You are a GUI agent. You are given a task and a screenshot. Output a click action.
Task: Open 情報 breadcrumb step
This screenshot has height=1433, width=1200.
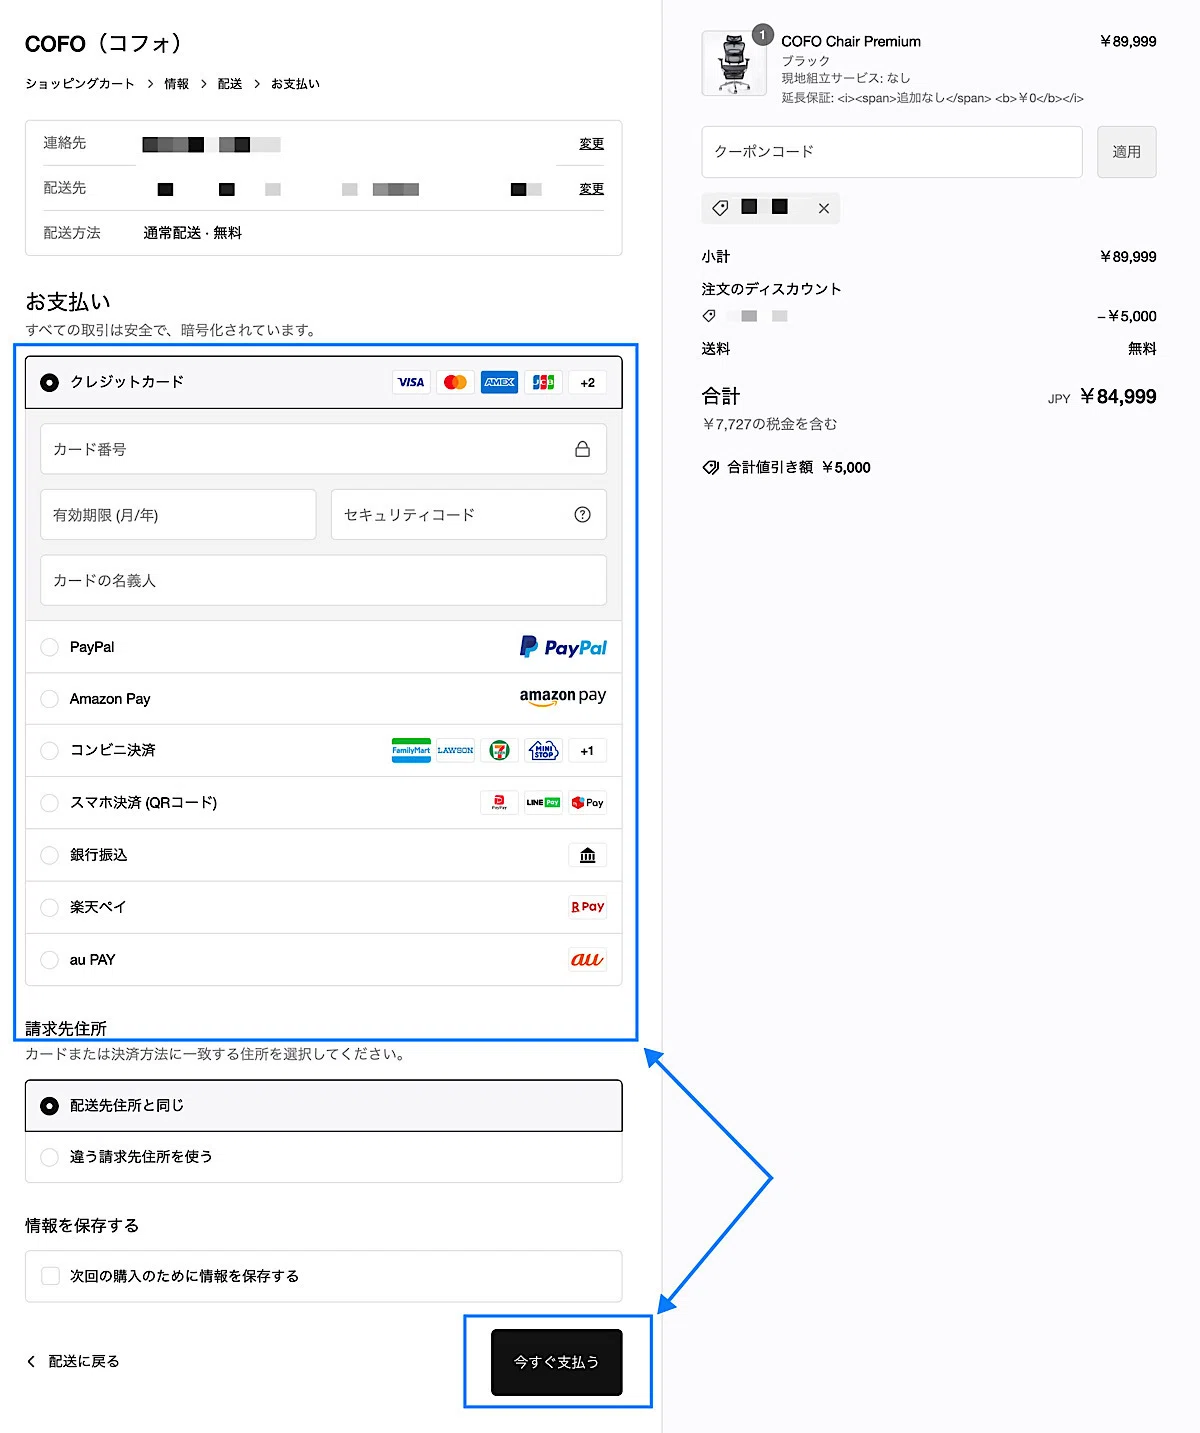click(x=177, y=84)
